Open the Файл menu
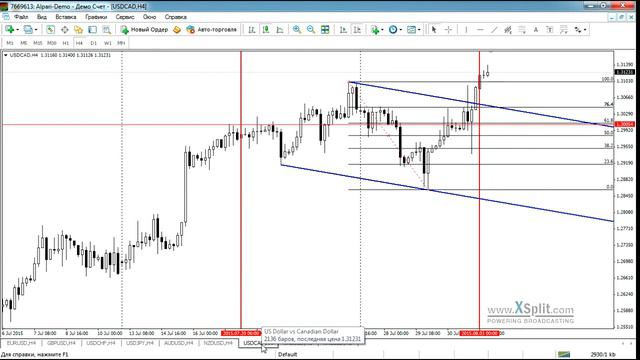640x360 pixels. point(21,17)
